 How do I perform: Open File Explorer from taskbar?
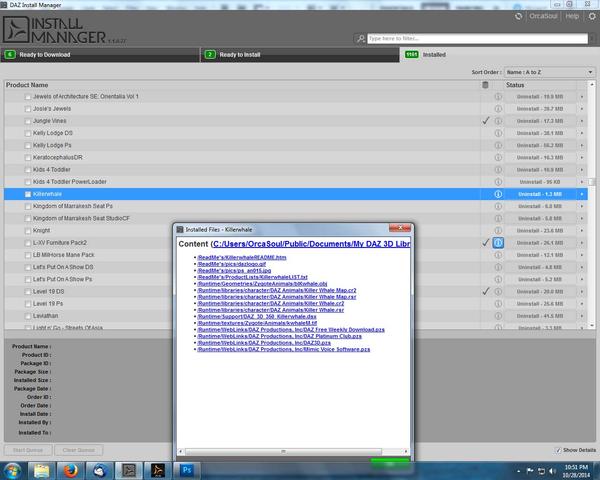click(41, 470)
